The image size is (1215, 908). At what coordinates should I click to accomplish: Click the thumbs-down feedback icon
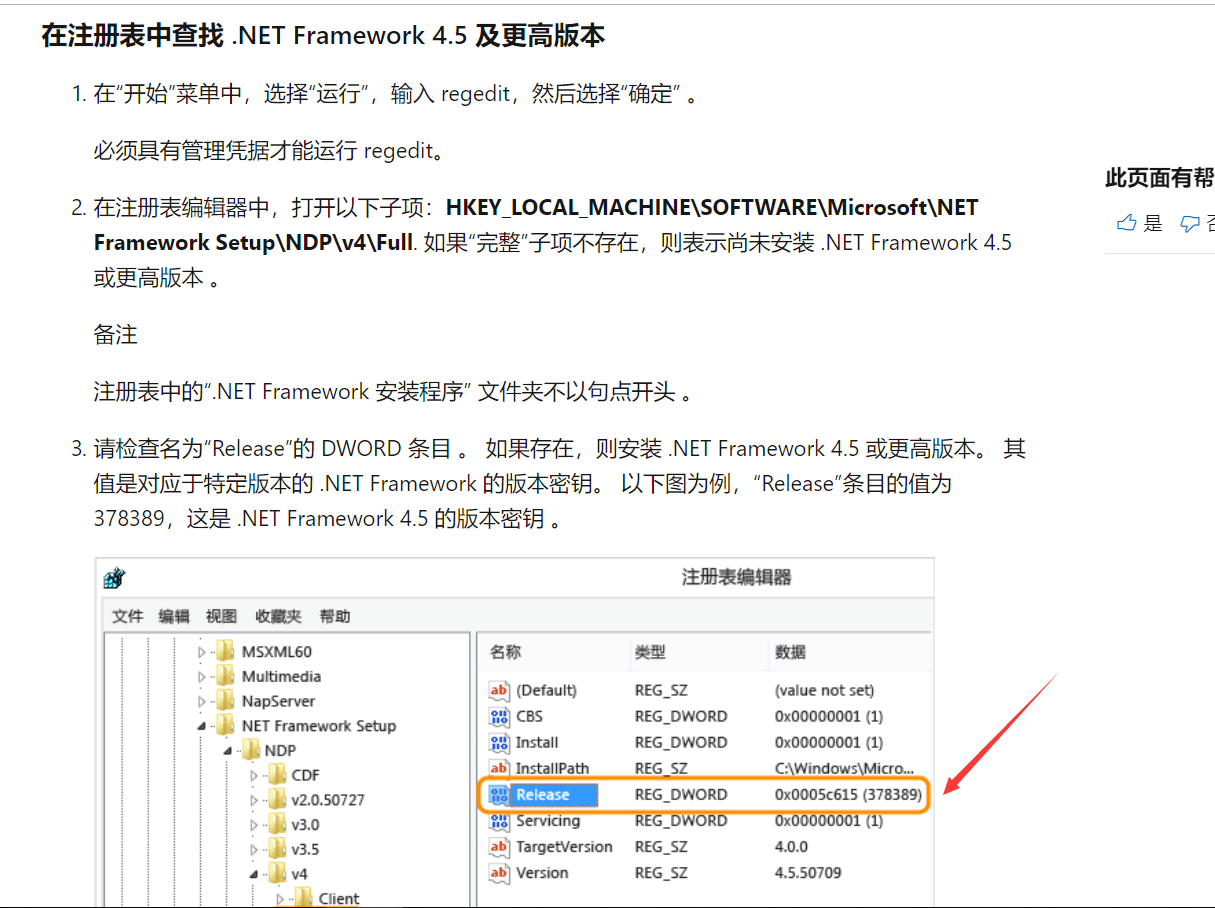(x=1189, y=223)
